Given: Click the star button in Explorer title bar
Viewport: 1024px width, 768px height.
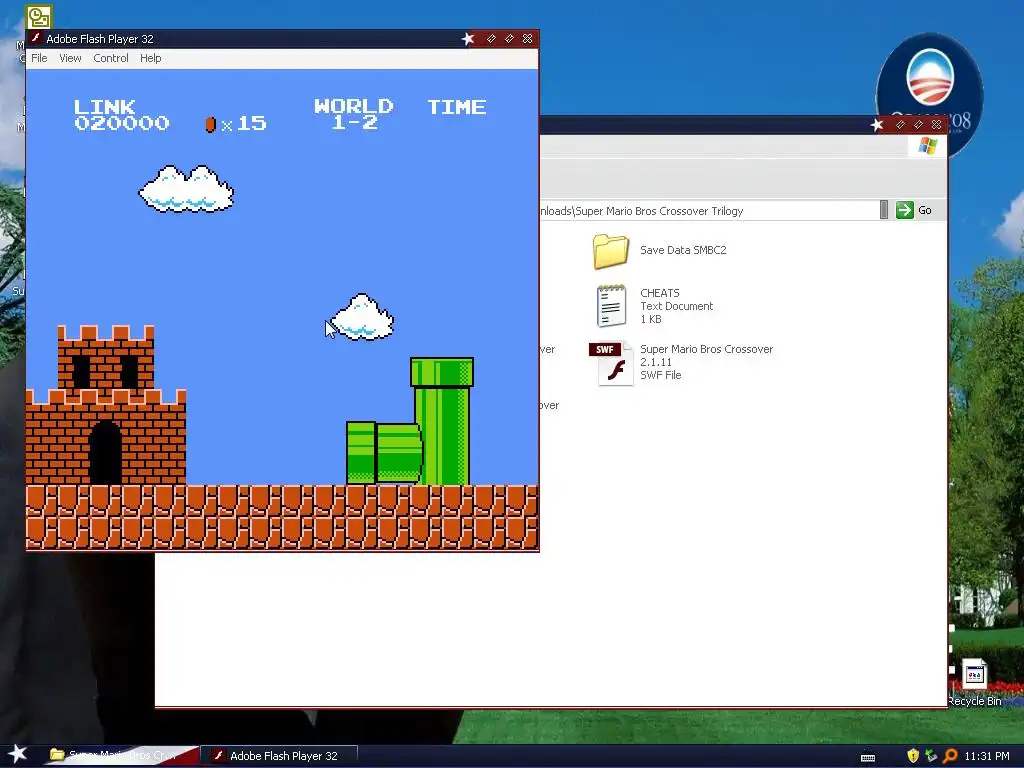Looking at the screenshot, I should (x=876, y=125).
